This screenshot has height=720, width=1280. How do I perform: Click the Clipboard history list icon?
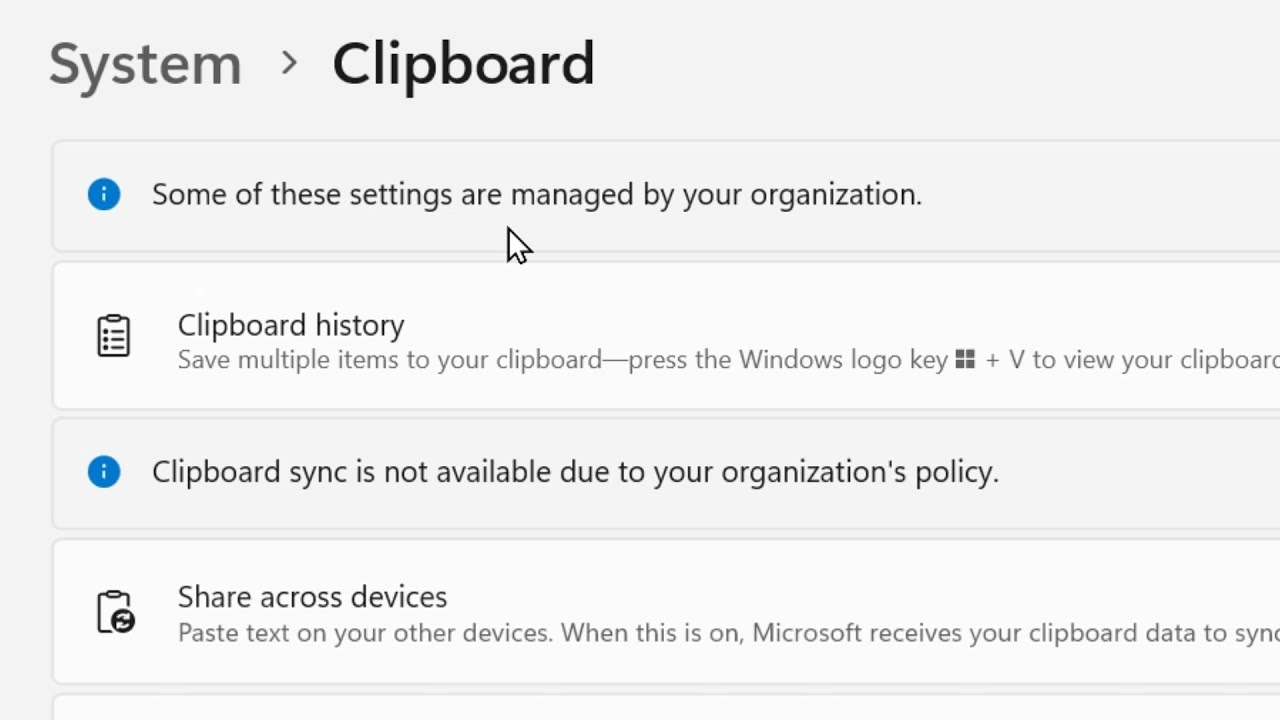tap(114, 336)
